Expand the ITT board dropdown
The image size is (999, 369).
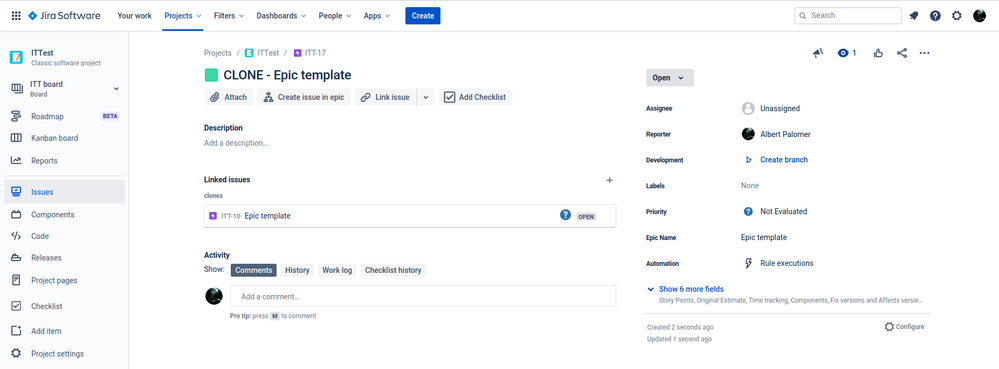[116, 89]
